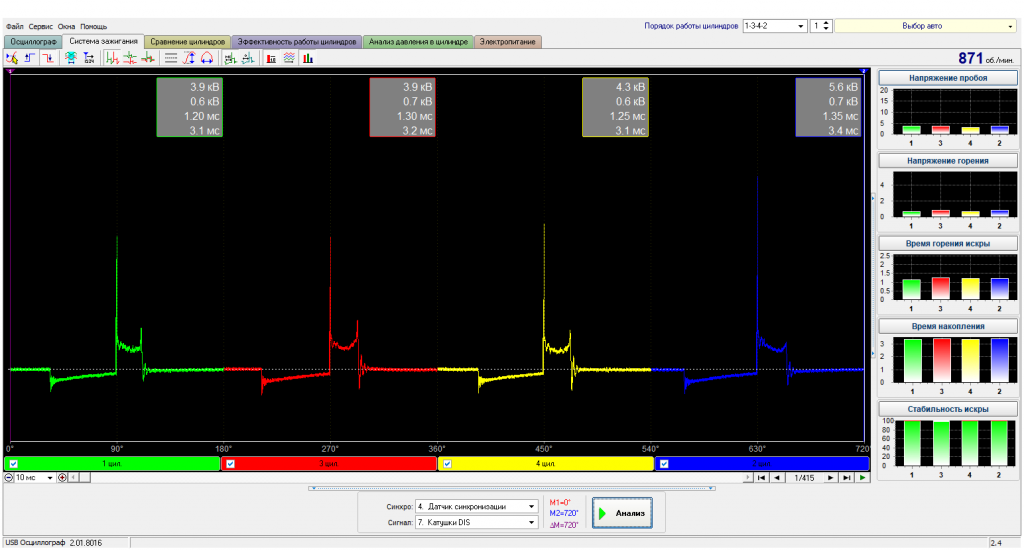
Task: Click the 1/415 frame counter
Action: (x=804, y=478)
